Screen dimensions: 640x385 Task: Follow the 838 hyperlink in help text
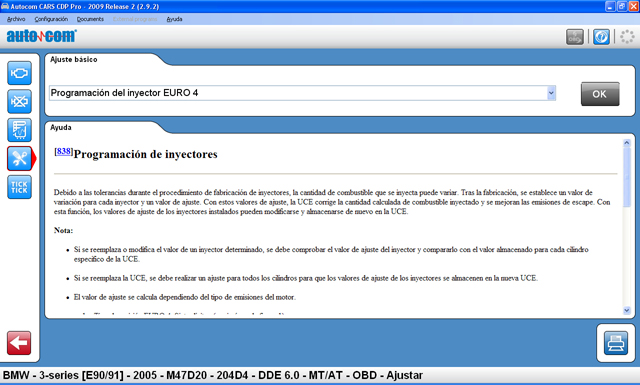coord(63,151)
